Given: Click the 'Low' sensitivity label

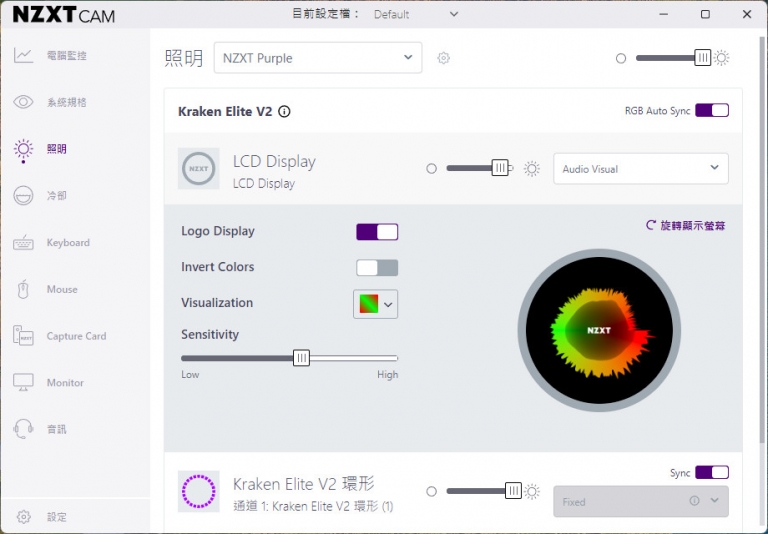Looking at the screenshot, I should point(190,375).
